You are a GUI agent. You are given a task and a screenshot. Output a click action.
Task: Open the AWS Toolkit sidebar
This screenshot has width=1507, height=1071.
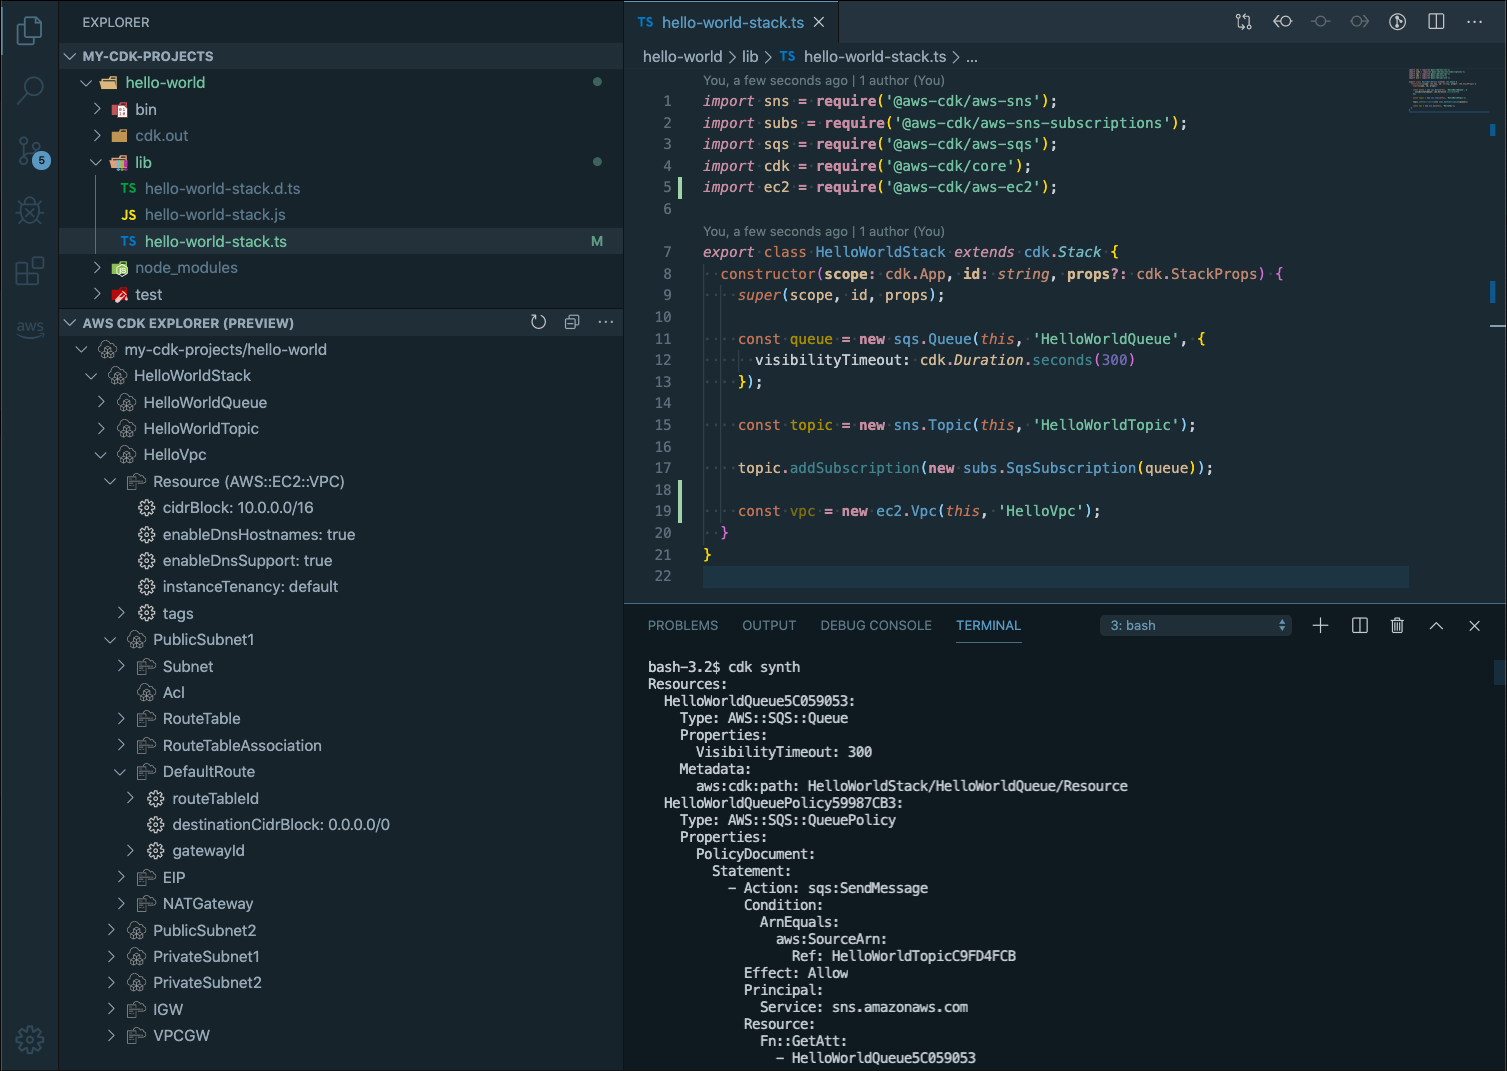pos(30,328)
